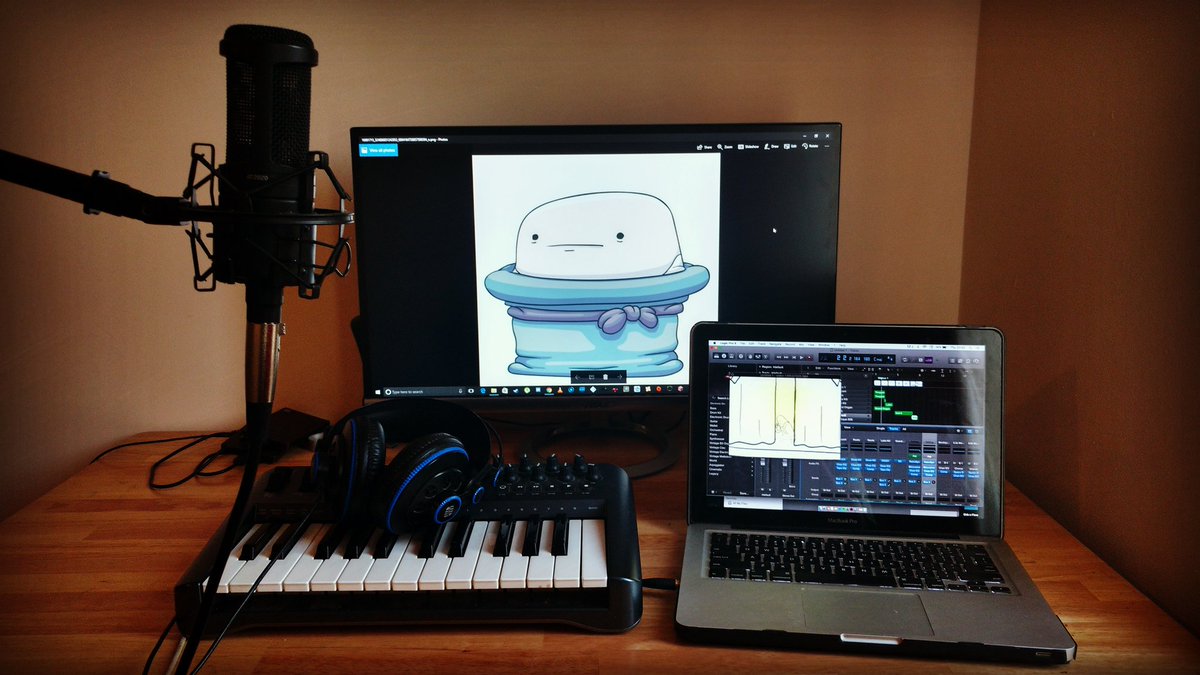Open the Navigate menu in Logic Pro
This screenshot has width=1200, height=675.
click(x=775, y=344)
